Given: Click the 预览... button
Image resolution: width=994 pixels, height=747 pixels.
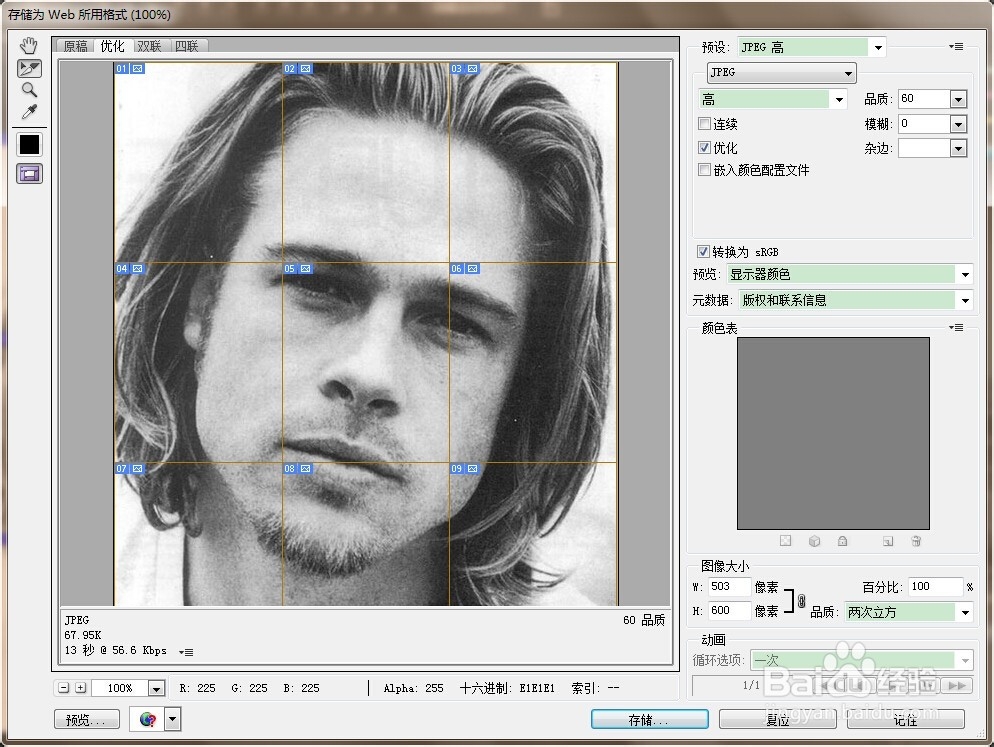Looking at the screenshot, I should (87, 720).
